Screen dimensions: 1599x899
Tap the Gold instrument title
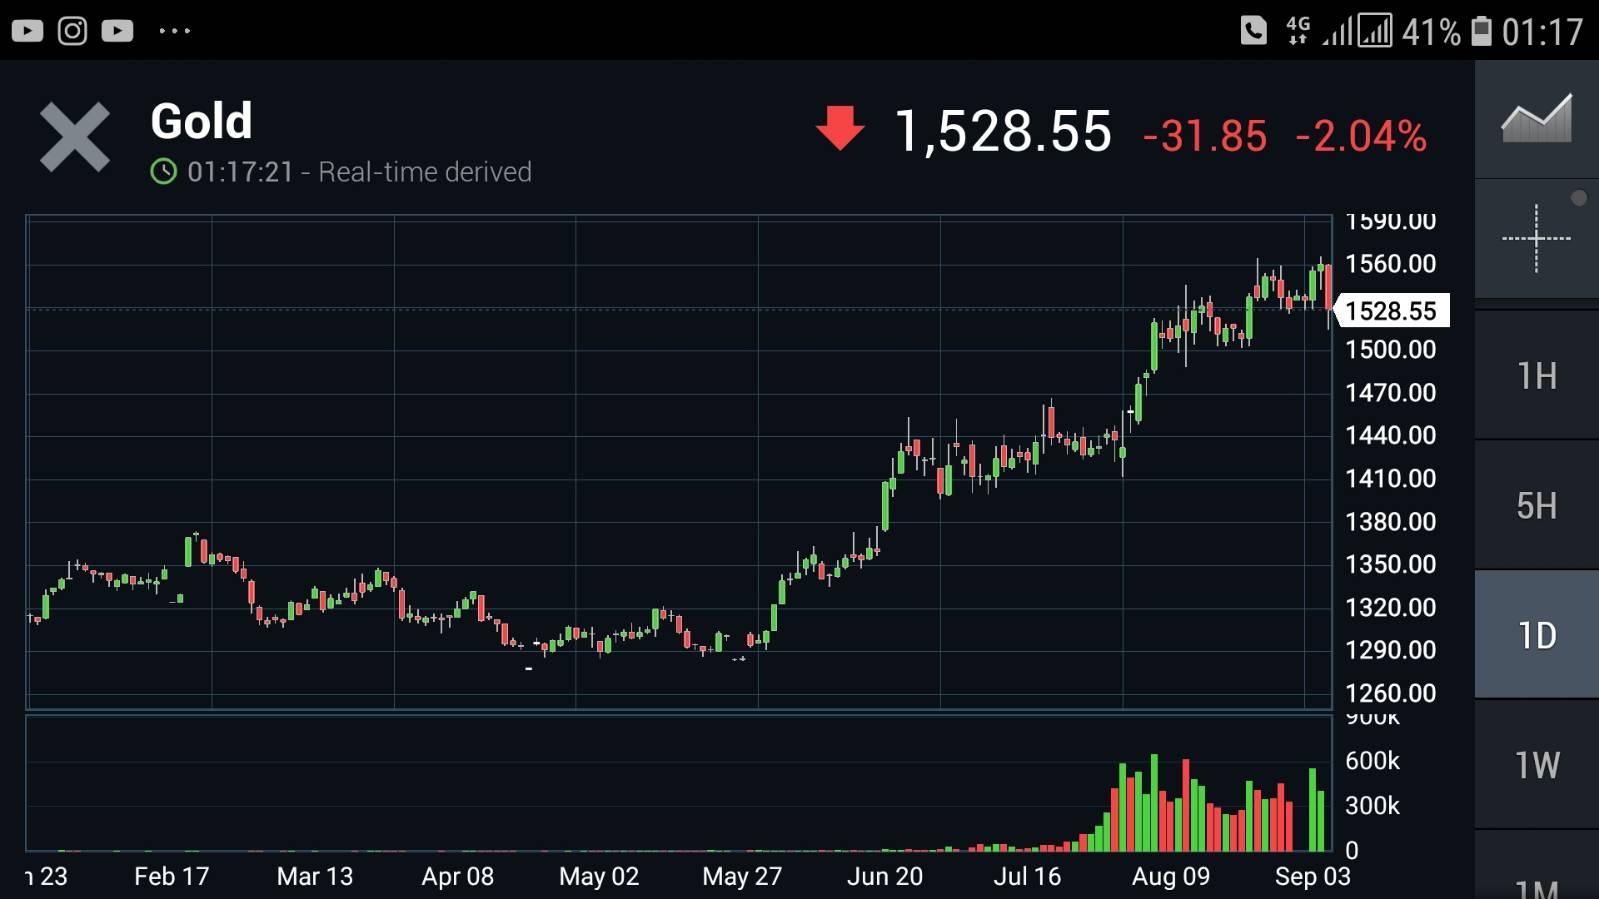[x=201, y=121]
